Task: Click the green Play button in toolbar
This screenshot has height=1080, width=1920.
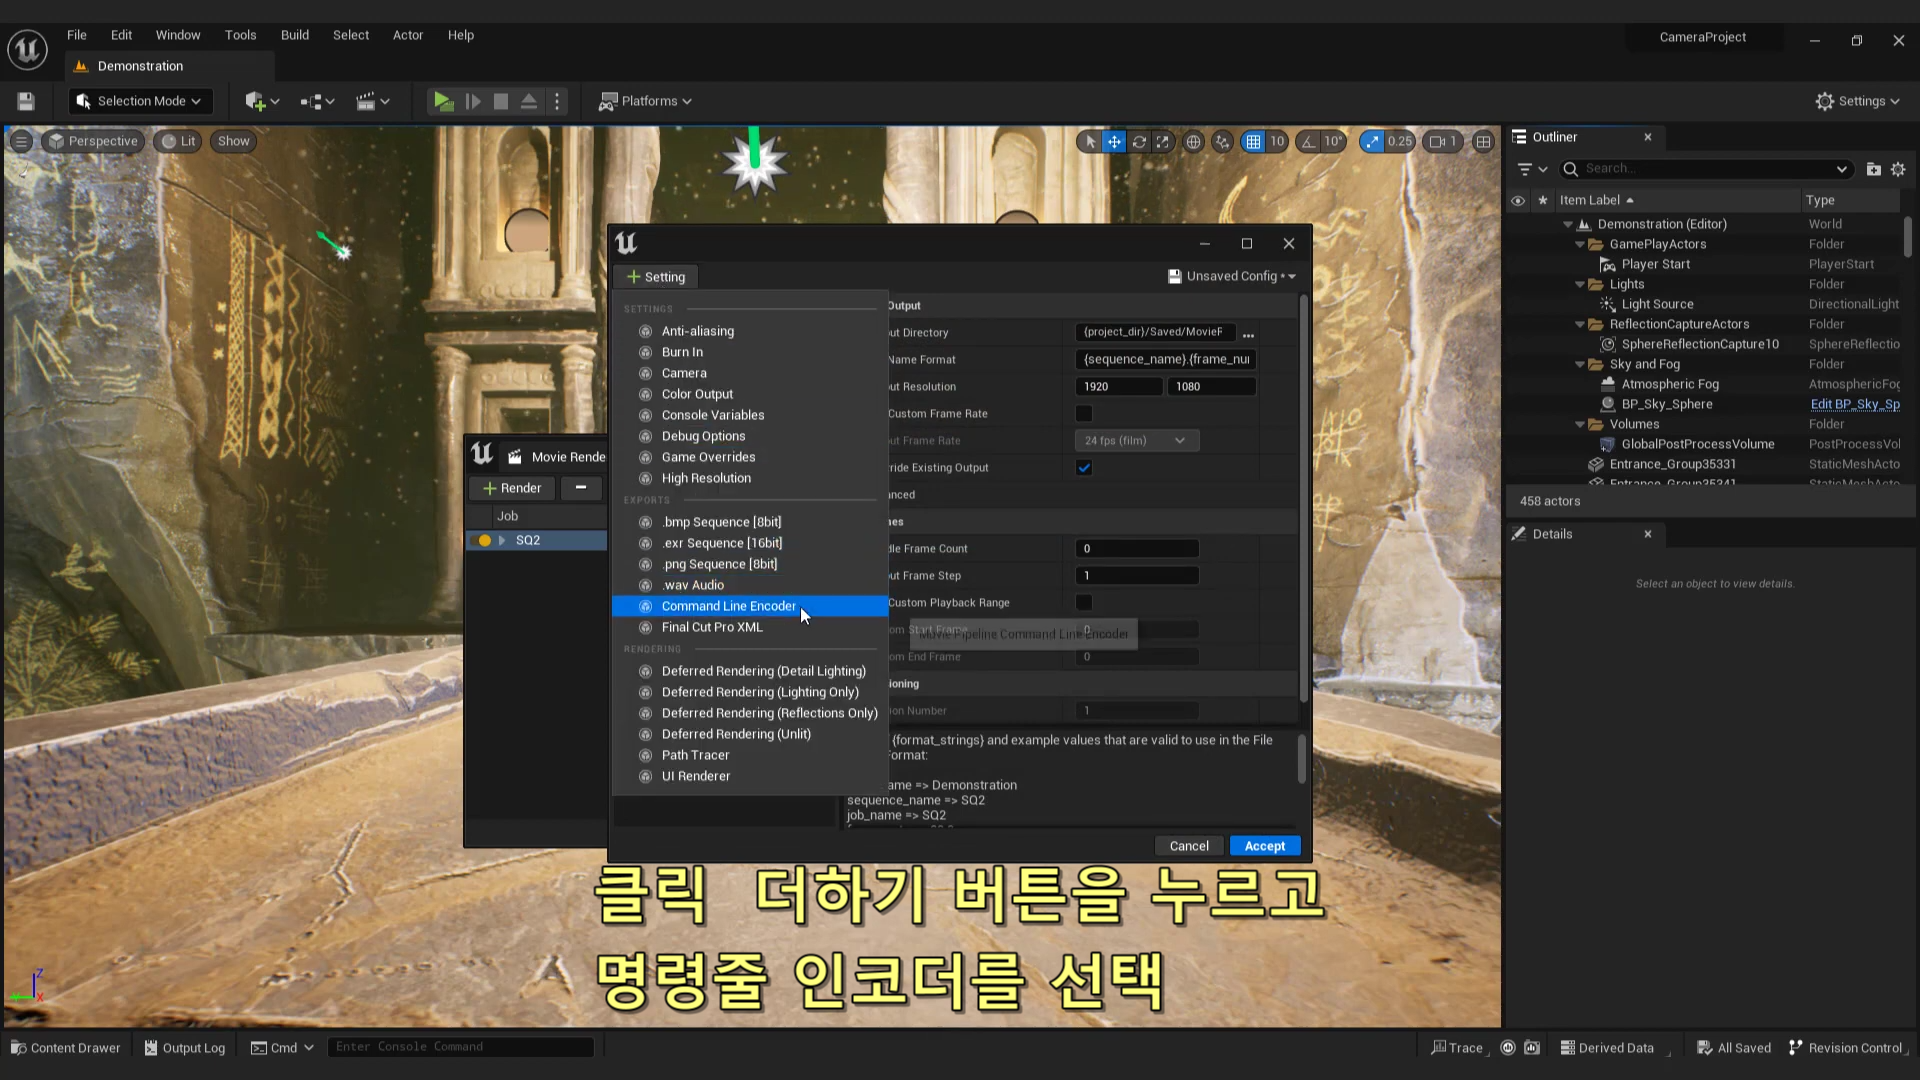Action: pyautogui.click(x=443, y=101)
